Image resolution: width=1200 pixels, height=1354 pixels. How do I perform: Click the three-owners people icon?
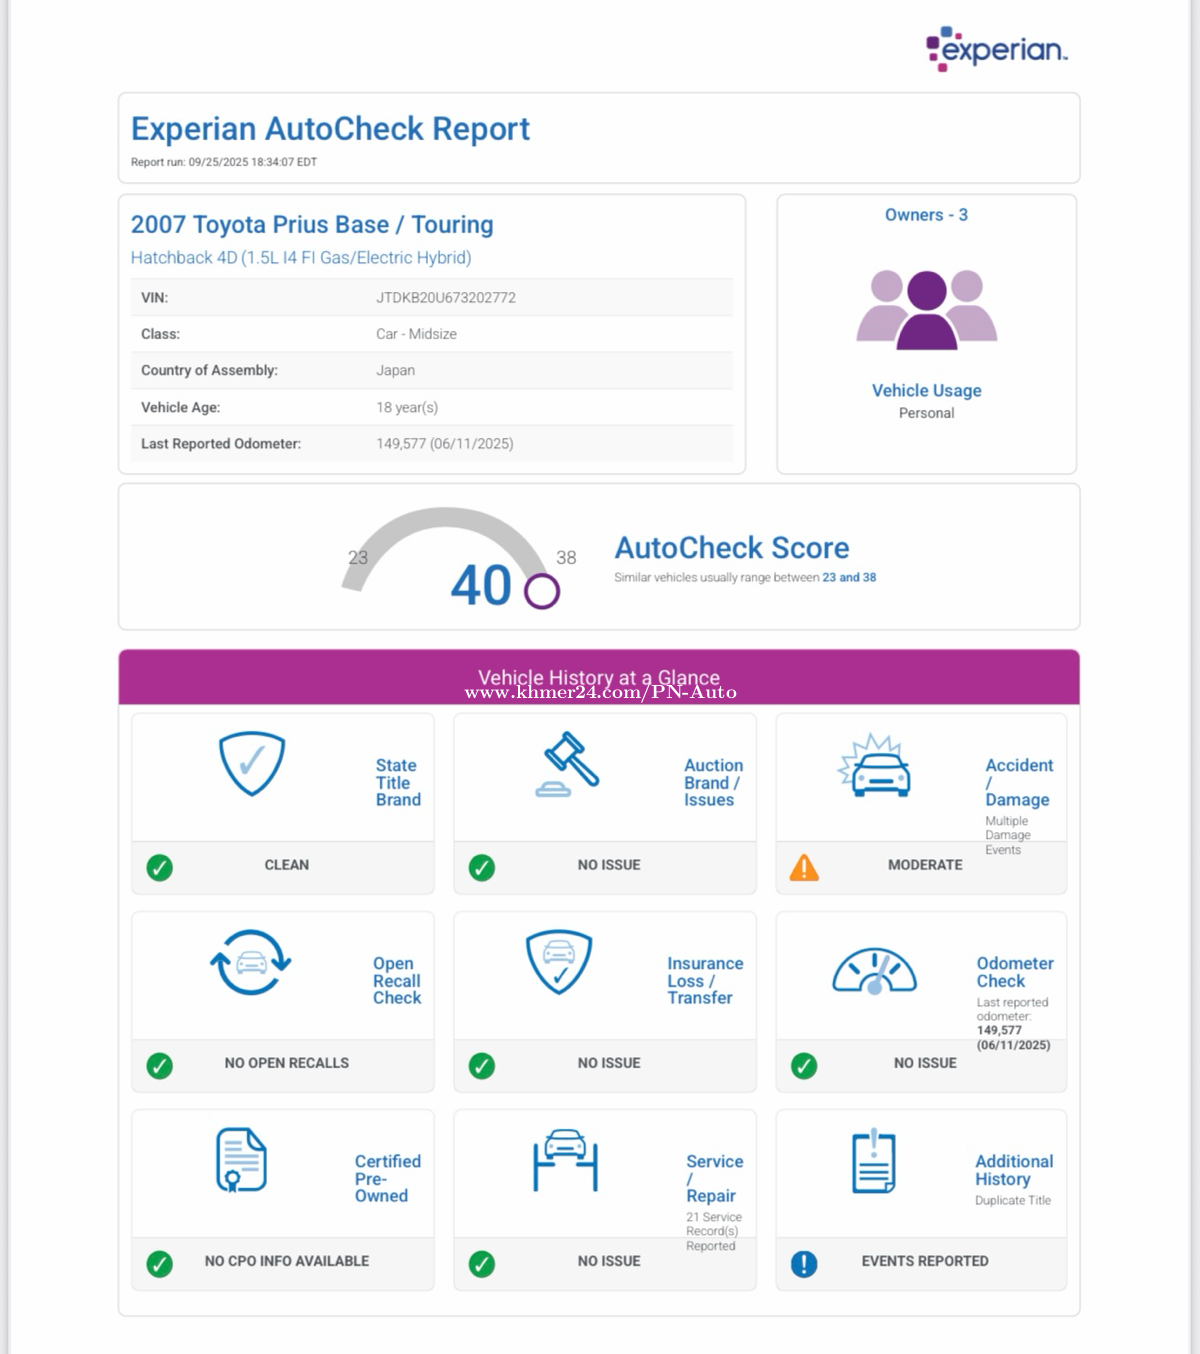(926, 309)
